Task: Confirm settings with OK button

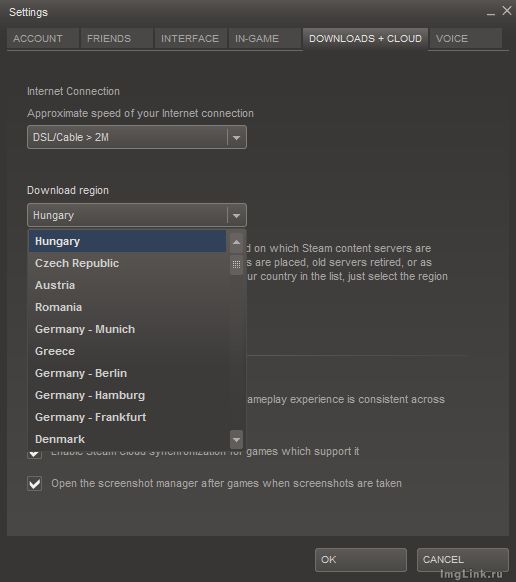Action: 361,560
